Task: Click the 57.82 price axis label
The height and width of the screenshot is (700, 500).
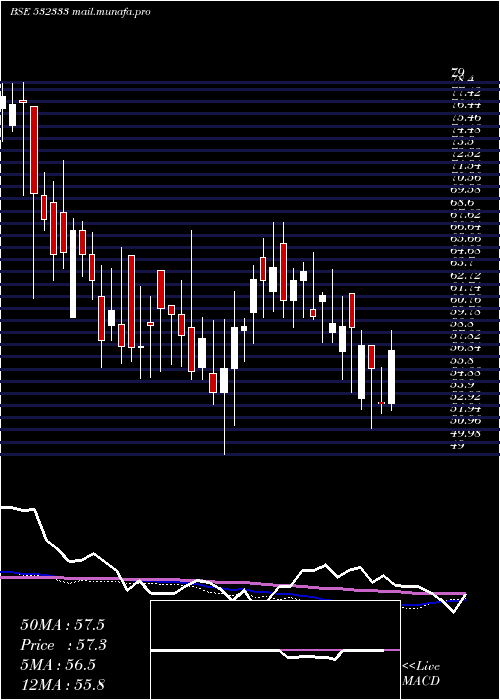Action: (x=466, y=336)
